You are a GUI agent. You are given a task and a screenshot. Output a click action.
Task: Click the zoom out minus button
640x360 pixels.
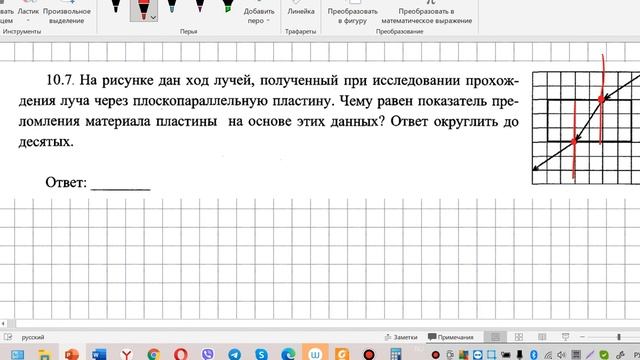pos(582,337)
